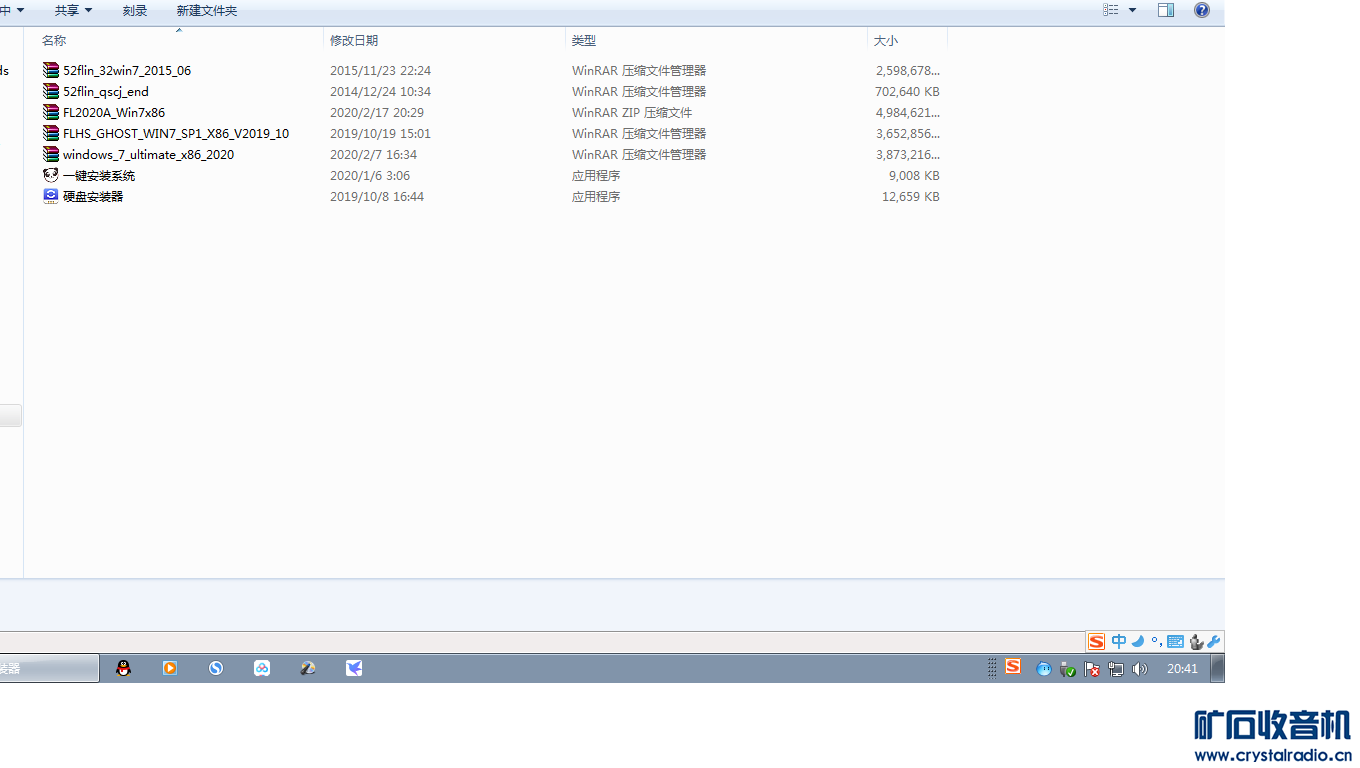Click the truncated size 4,984,621...
The image size is (1360, 768).
[x=908, y=112]
